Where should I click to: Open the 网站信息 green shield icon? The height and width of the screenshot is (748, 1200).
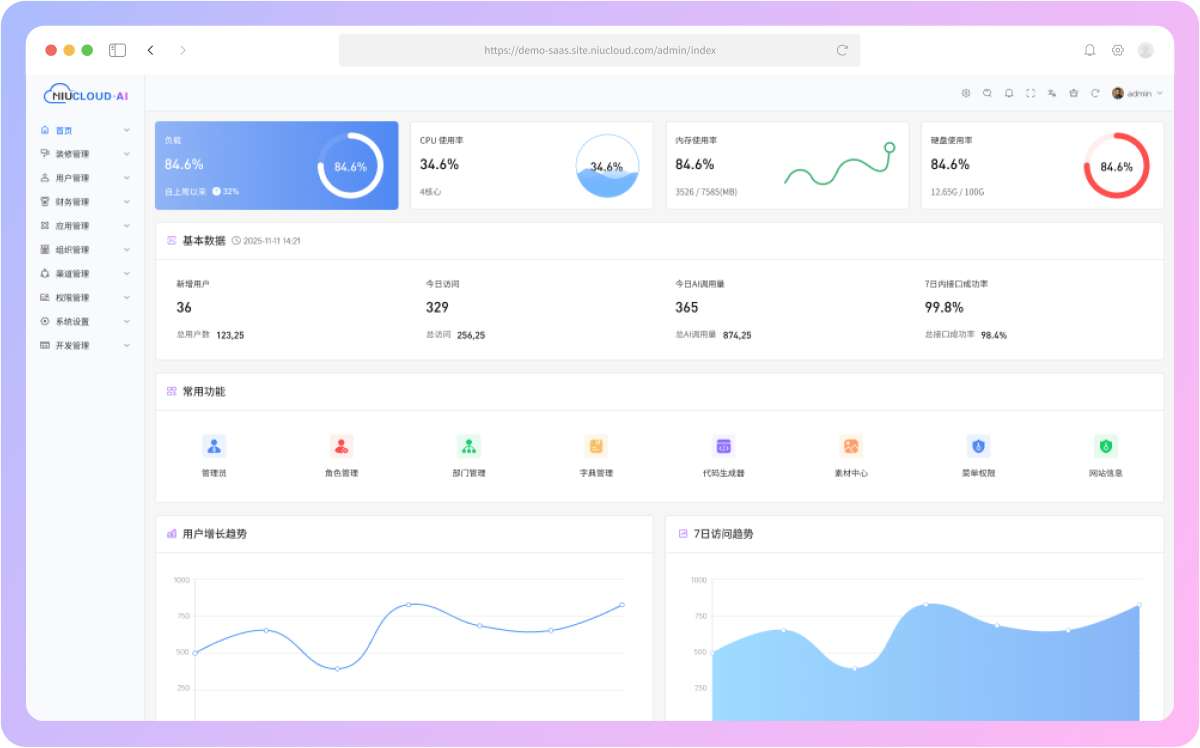[x=1106, y=446]
